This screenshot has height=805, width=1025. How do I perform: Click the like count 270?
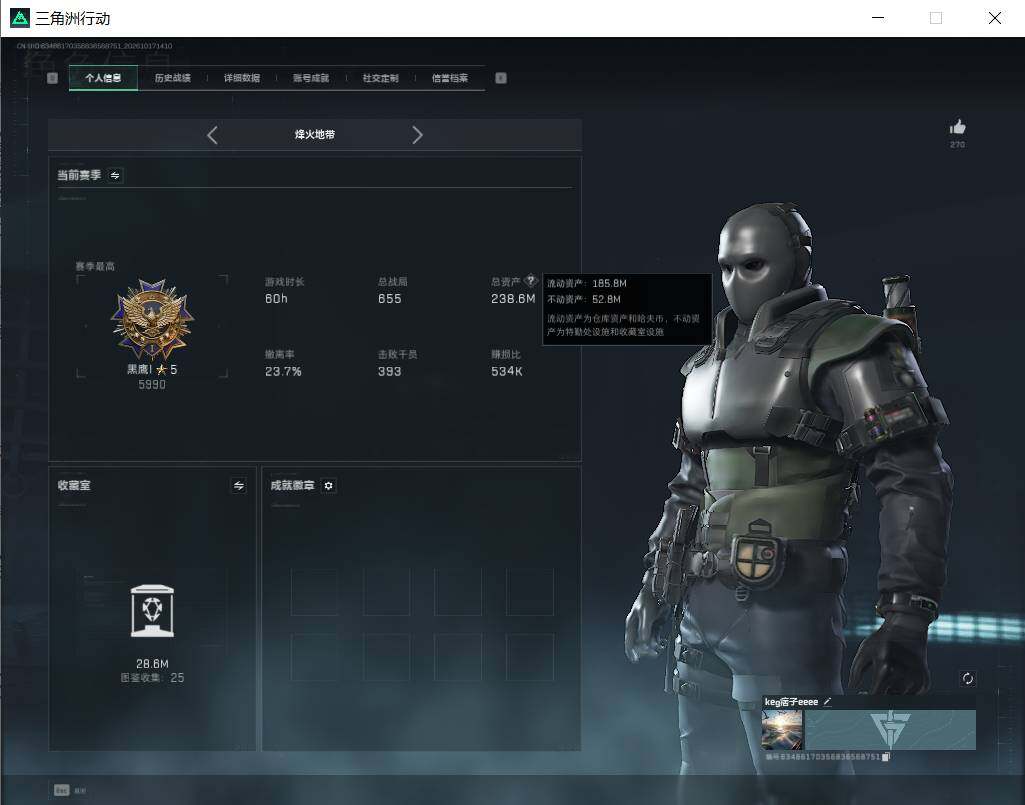958,145
